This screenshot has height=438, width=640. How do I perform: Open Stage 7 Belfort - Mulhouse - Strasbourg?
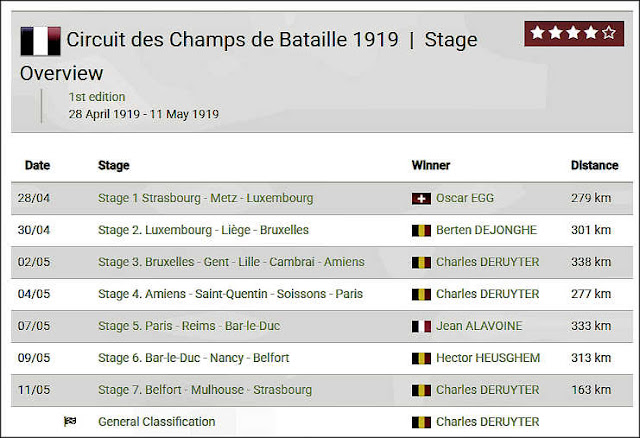pos(205,390)
